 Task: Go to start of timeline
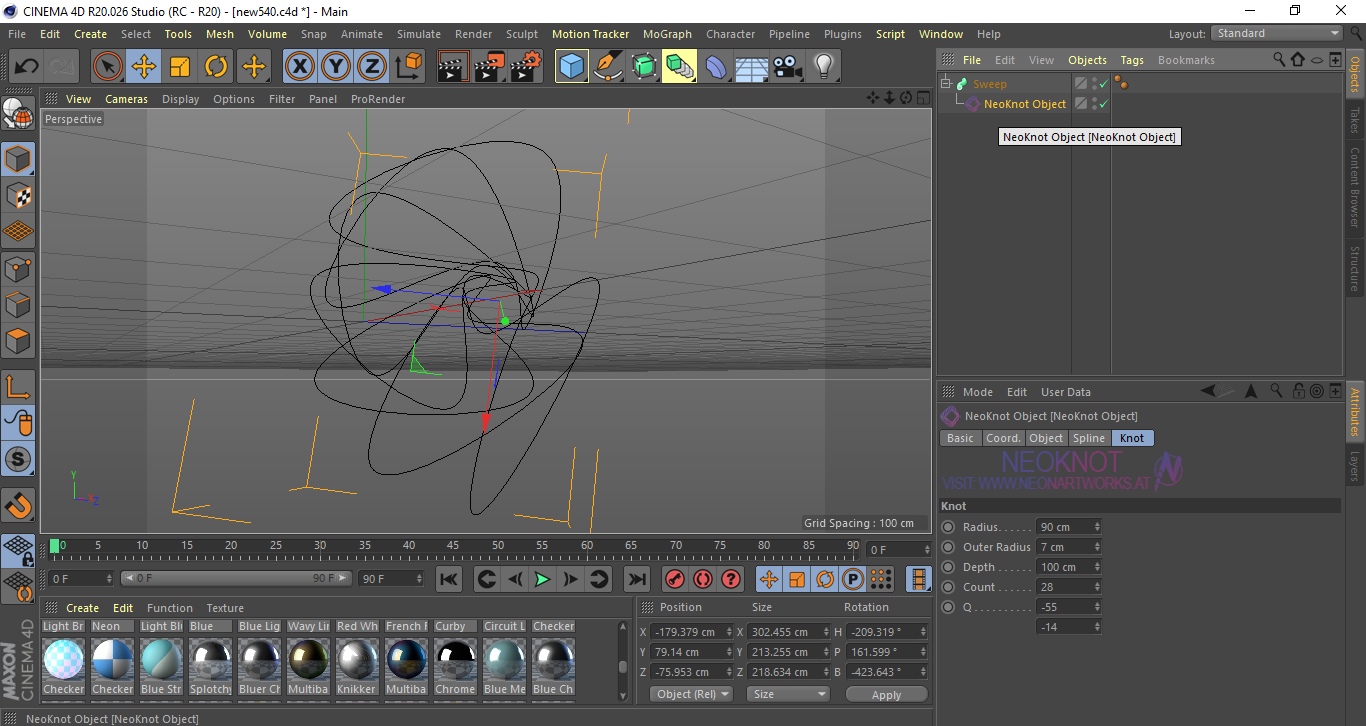[x=449, y=579]
